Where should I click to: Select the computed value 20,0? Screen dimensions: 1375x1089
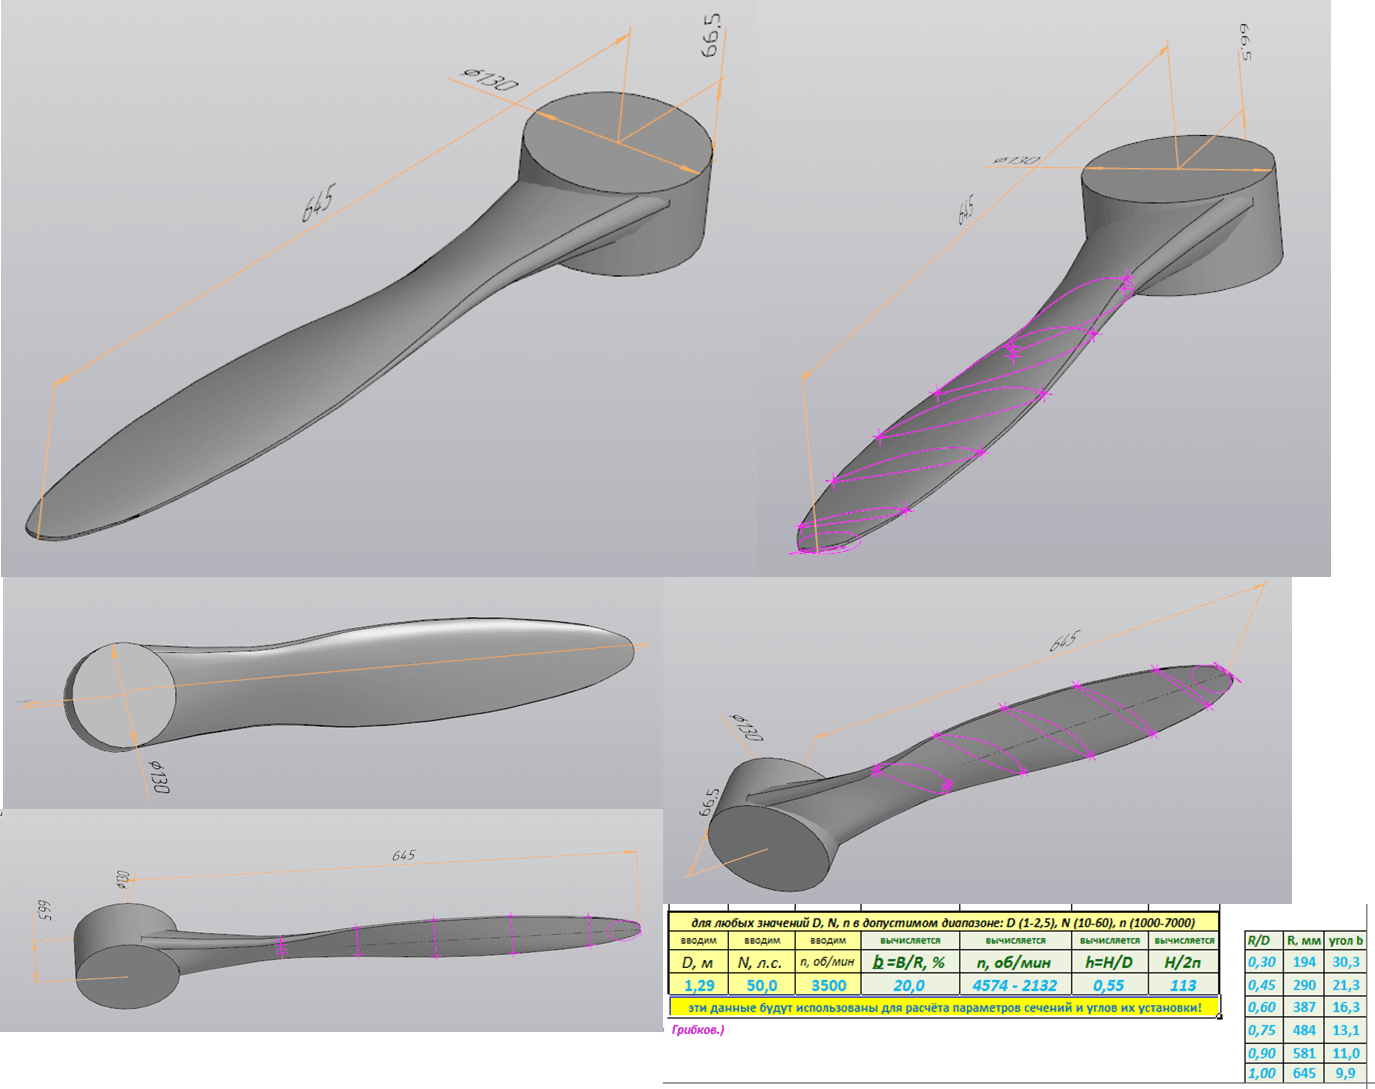click(909, 985)
